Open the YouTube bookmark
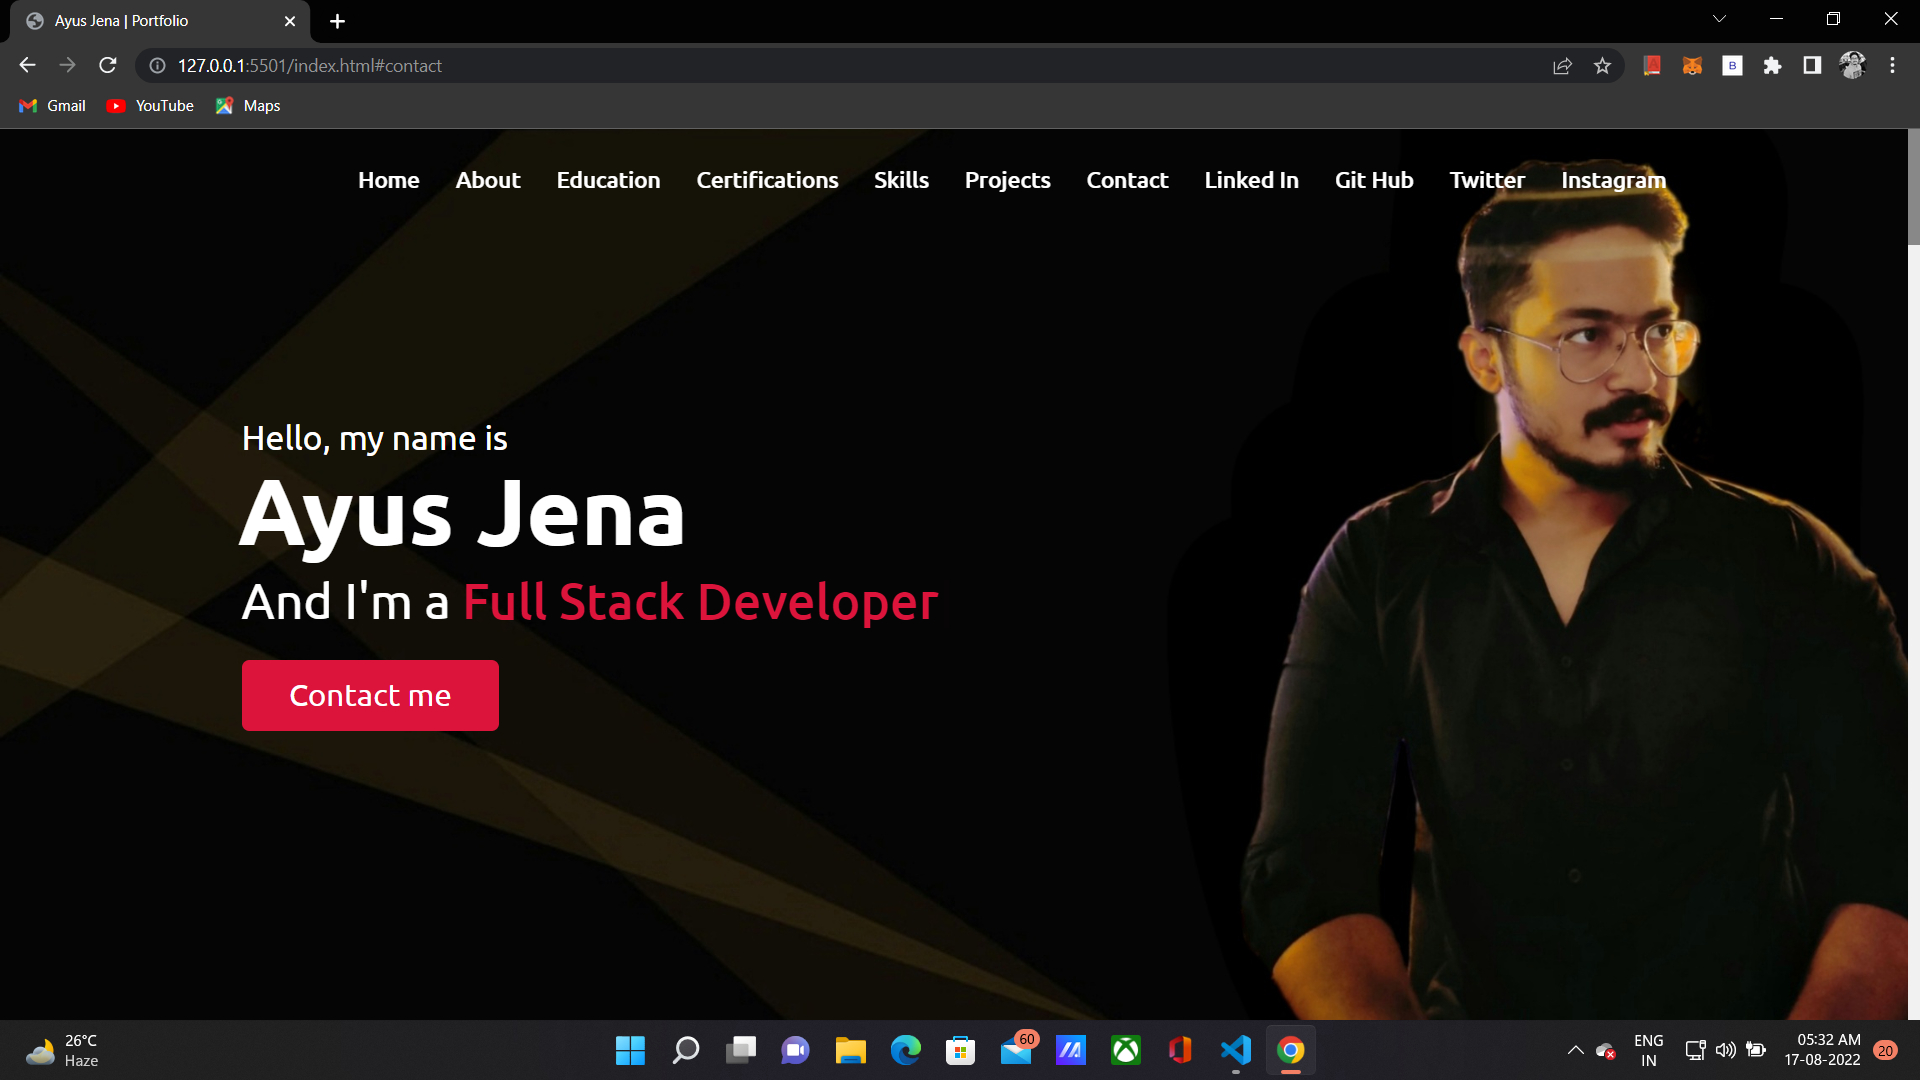 click(x=150, y=106)
